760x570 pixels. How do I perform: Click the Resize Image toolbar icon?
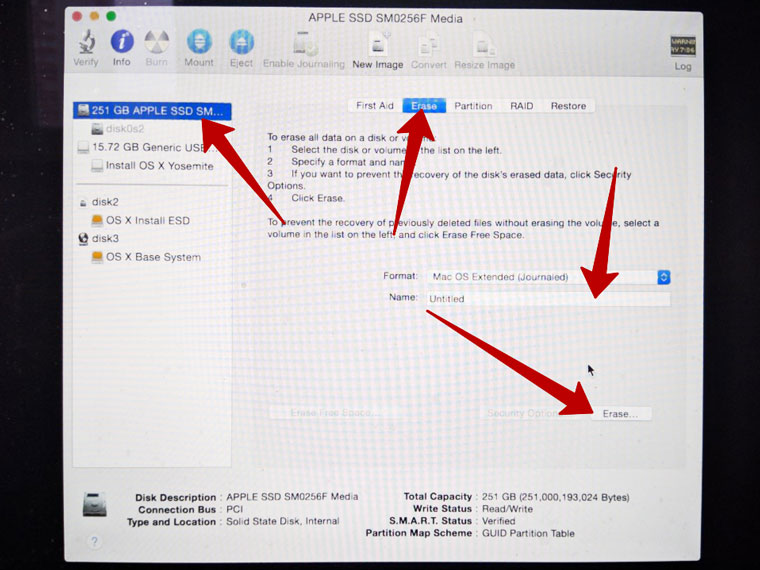coord(484,44)
